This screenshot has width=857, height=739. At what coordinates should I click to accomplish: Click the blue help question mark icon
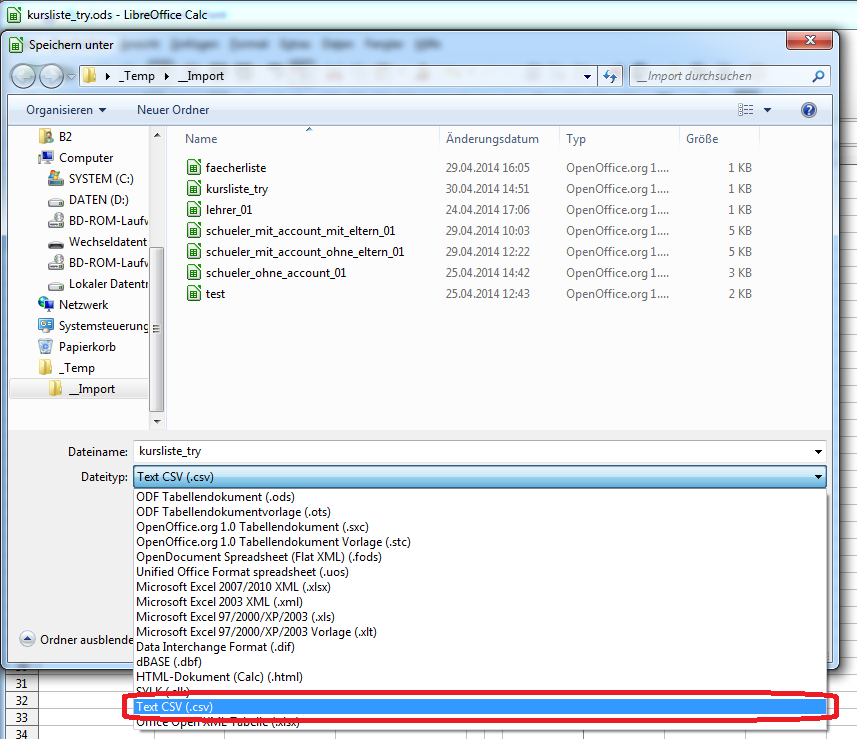pyautogui.click(x=809, y=110)
